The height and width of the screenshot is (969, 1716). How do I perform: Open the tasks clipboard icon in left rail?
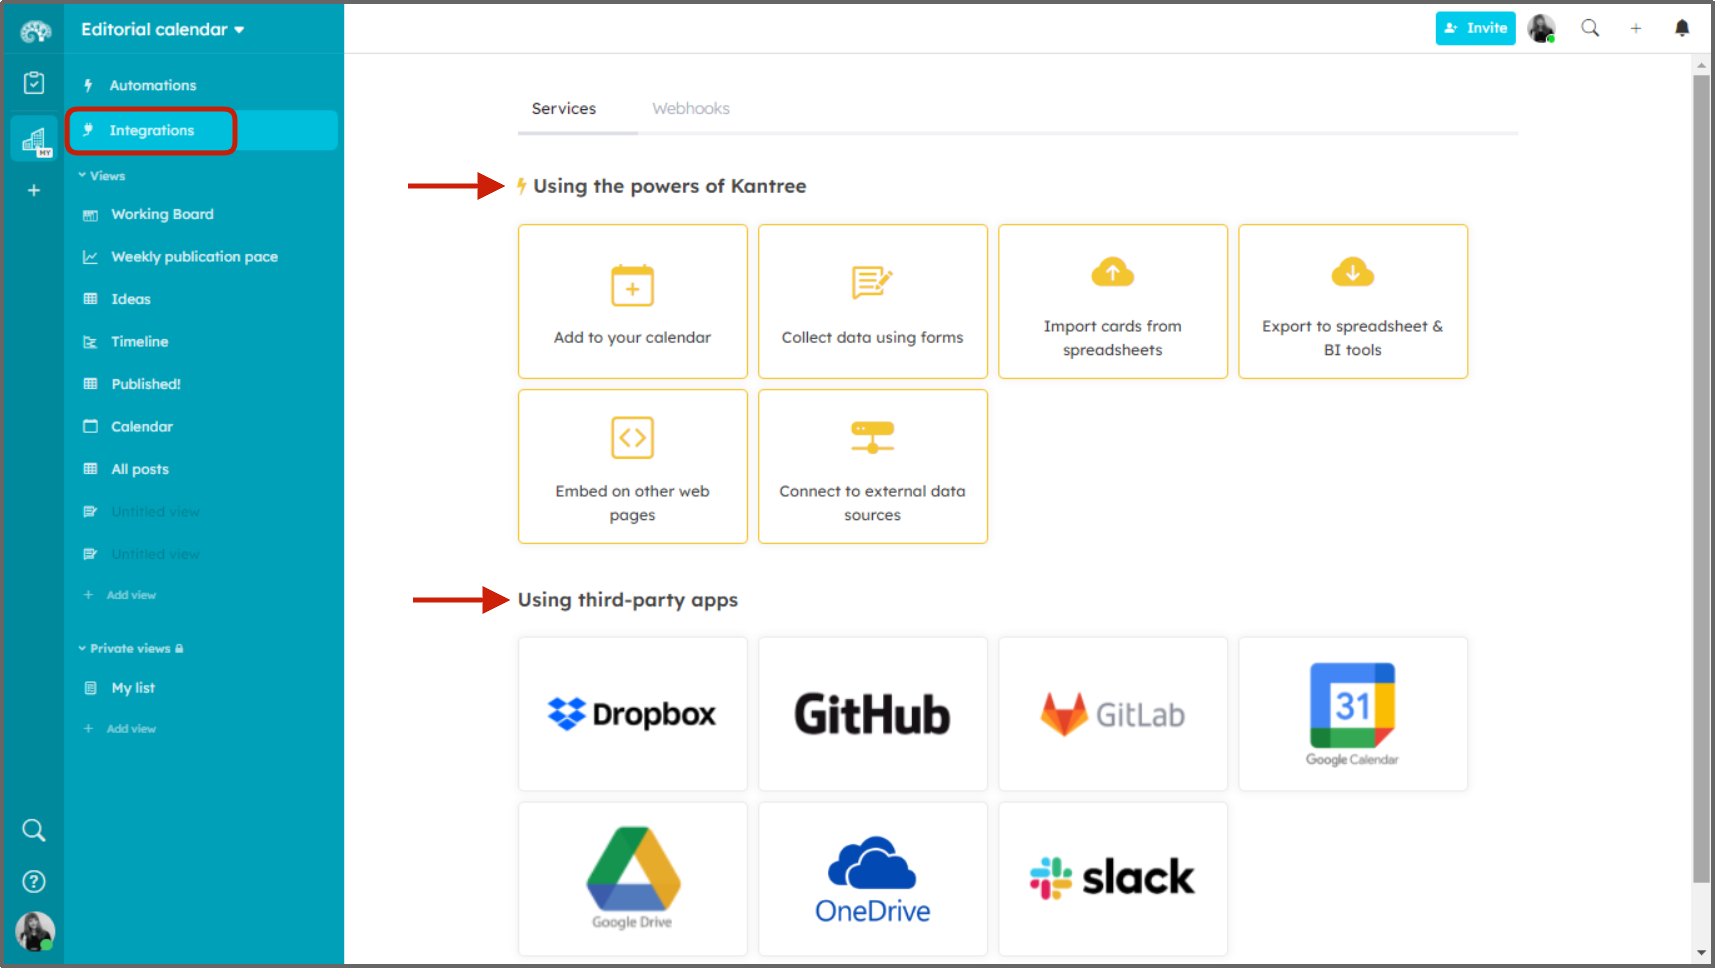pyautogui.click(x=34, y=83)
